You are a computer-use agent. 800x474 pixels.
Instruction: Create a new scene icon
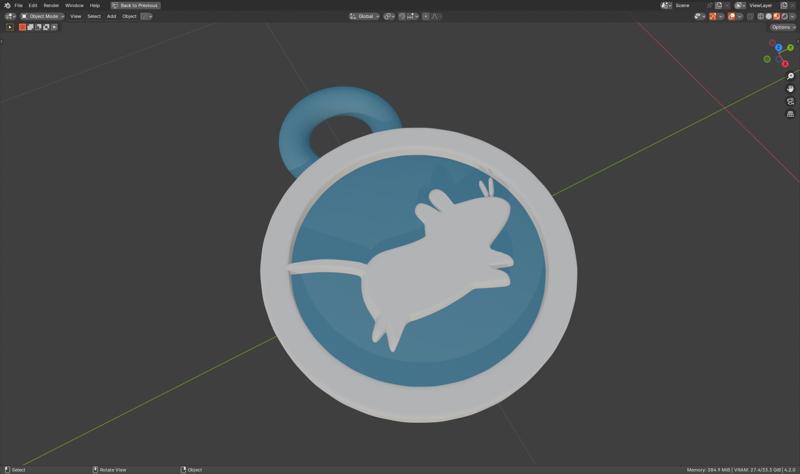(719, 5)
